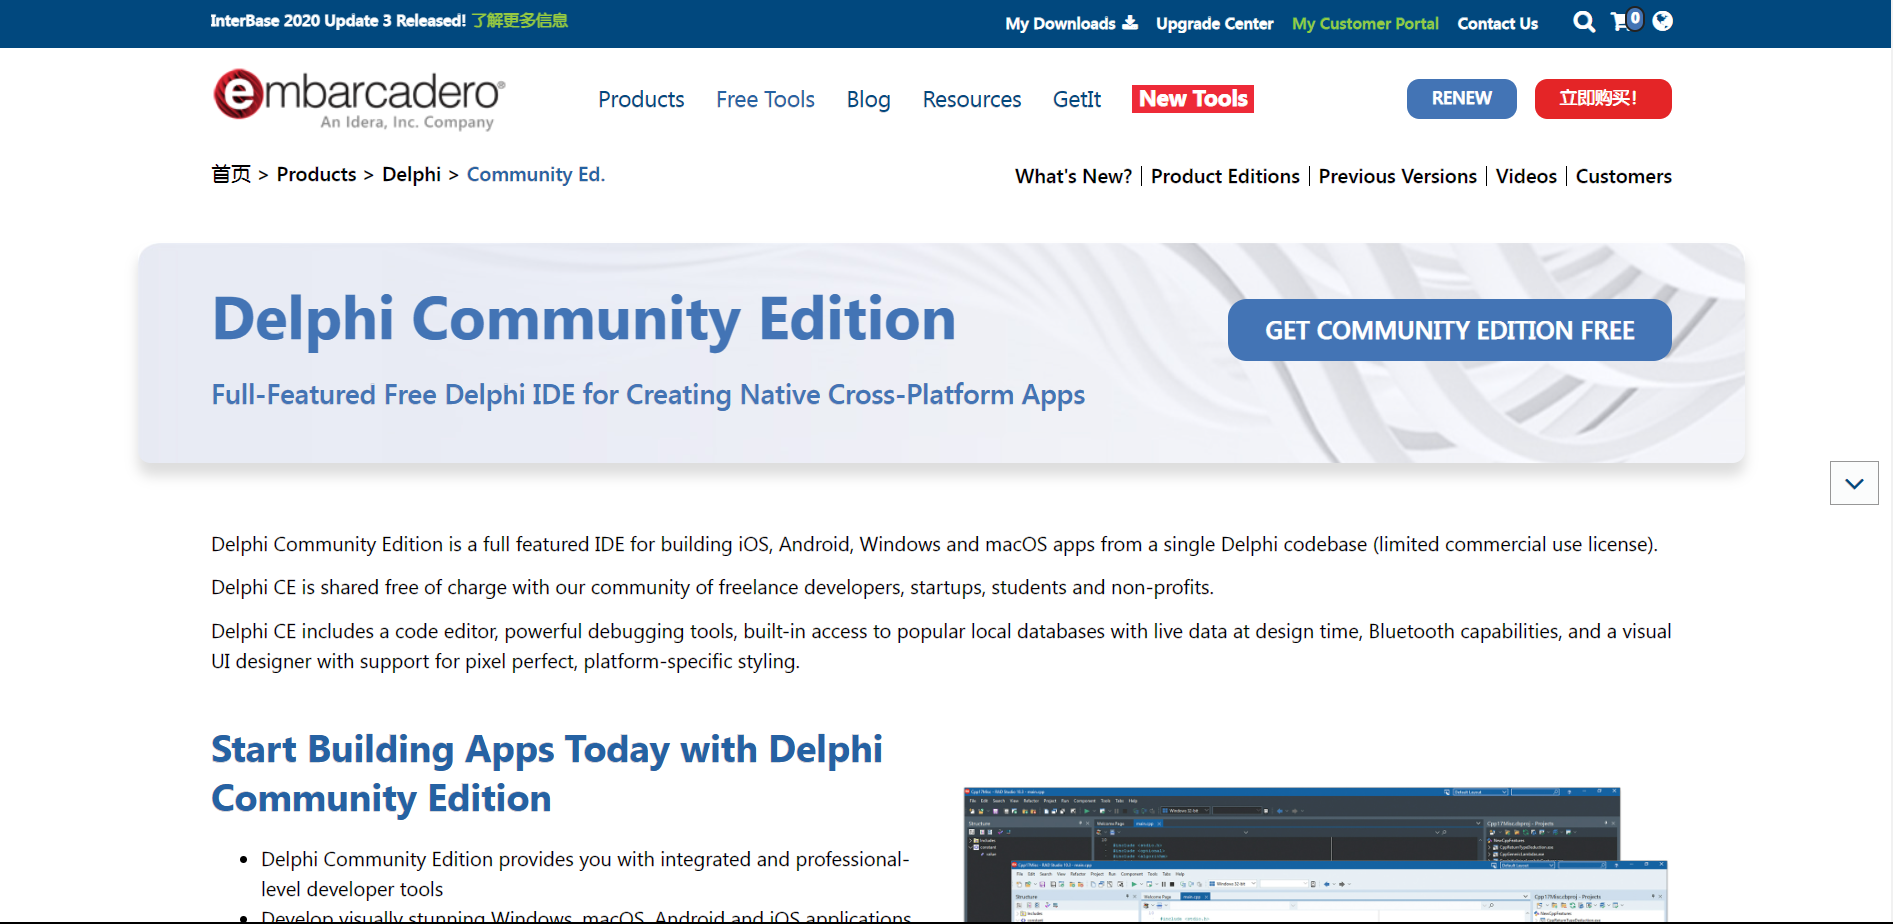Screen dimensions: 1893x924
Task: Open the Resources menu
Action: tap(971, 99)
